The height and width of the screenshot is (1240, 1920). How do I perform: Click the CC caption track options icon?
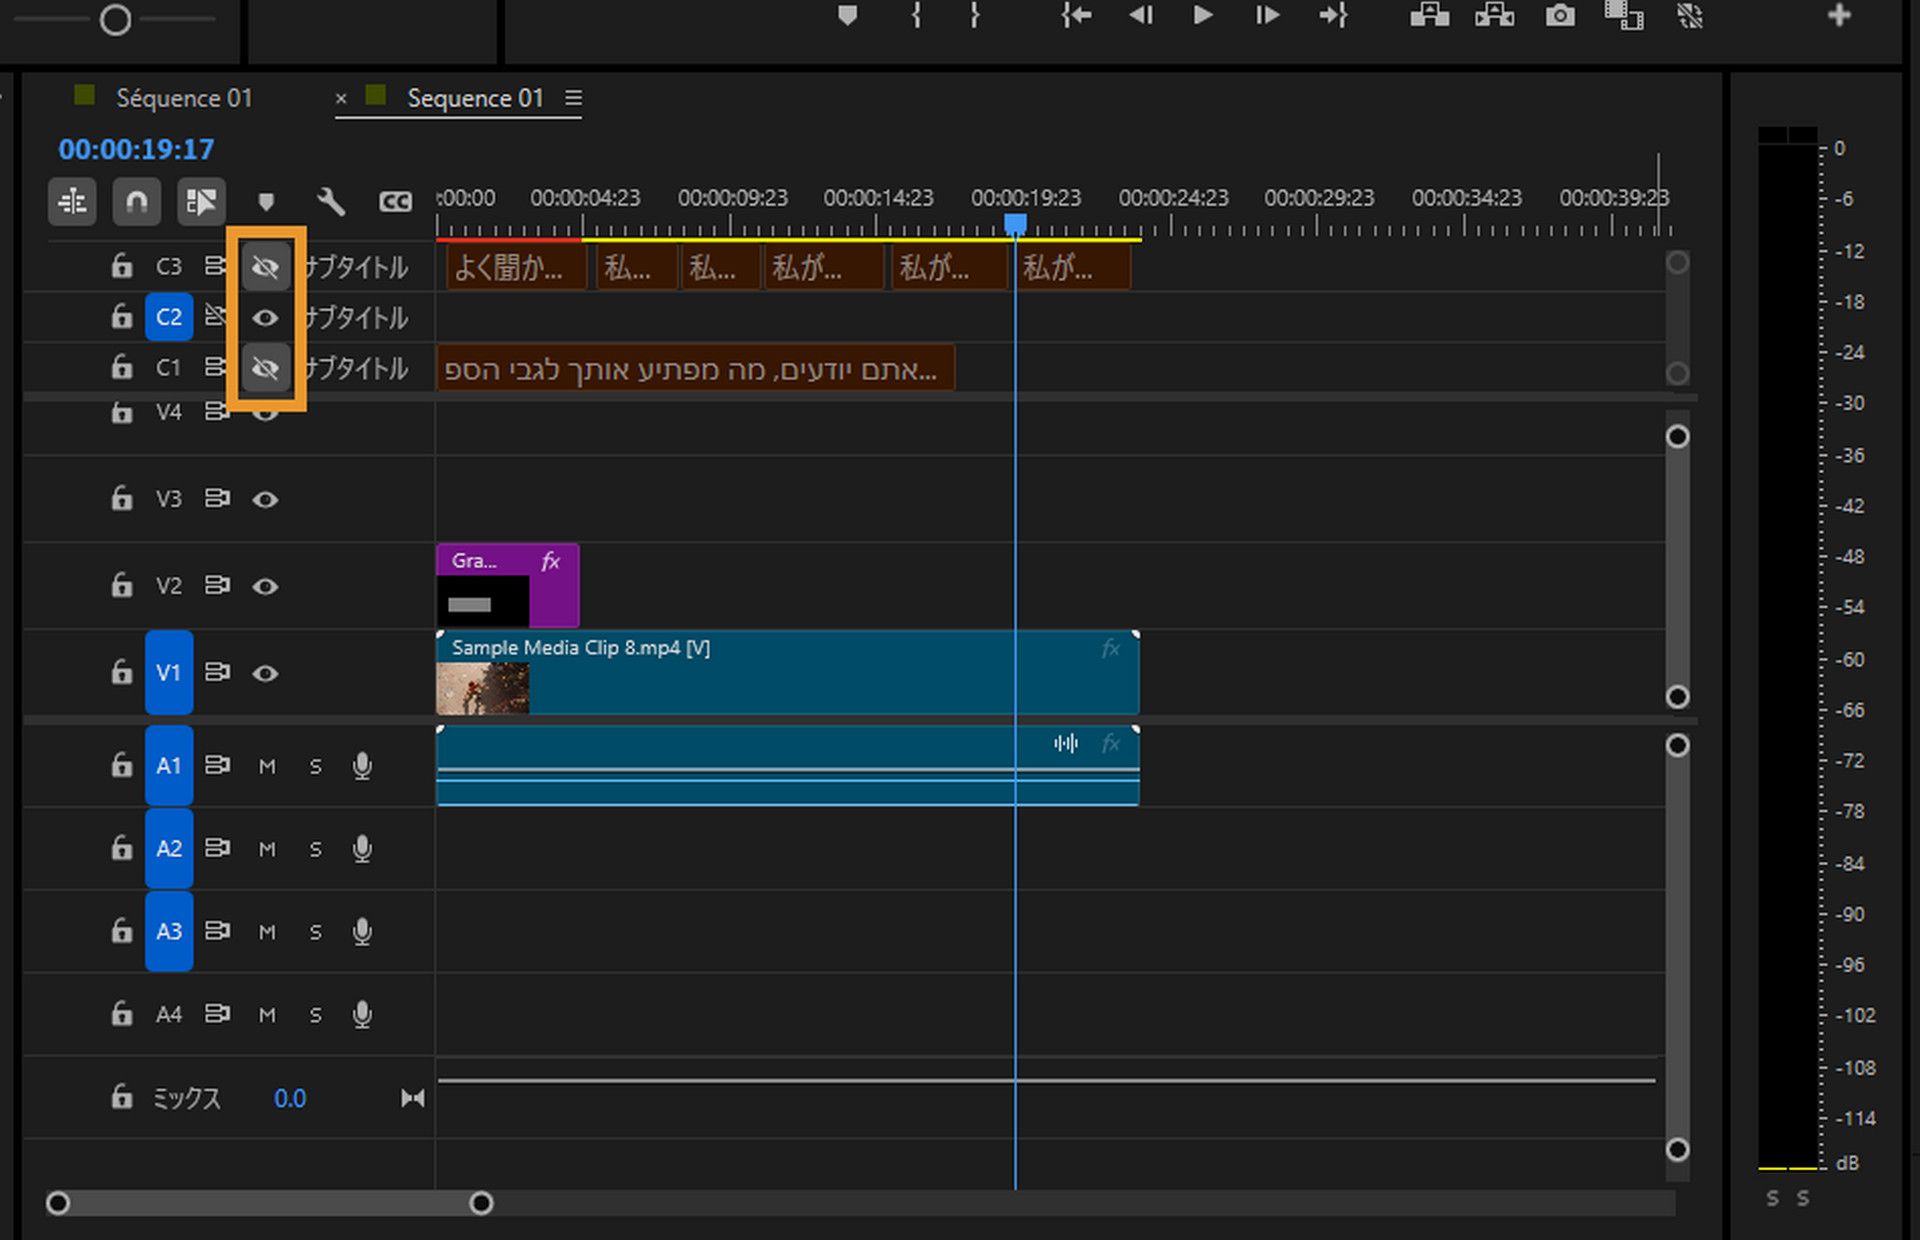(395, 202)
